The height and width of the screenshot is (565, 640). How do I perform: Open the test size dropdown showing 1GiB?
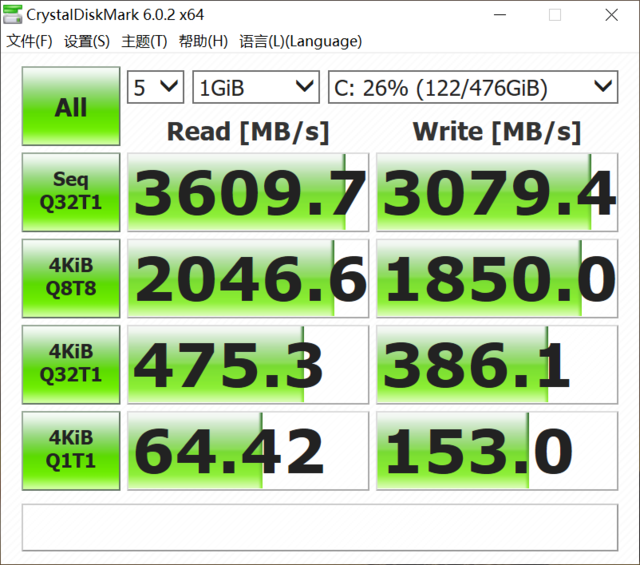point(256,87)
